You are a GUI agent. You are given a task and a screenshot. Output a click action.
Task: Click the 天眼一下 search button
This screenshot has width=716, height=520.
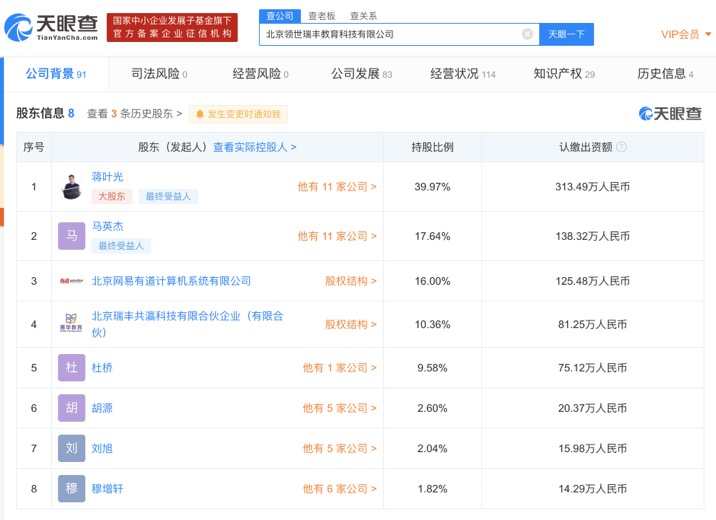pyautogui.click(x=566, y=34)
